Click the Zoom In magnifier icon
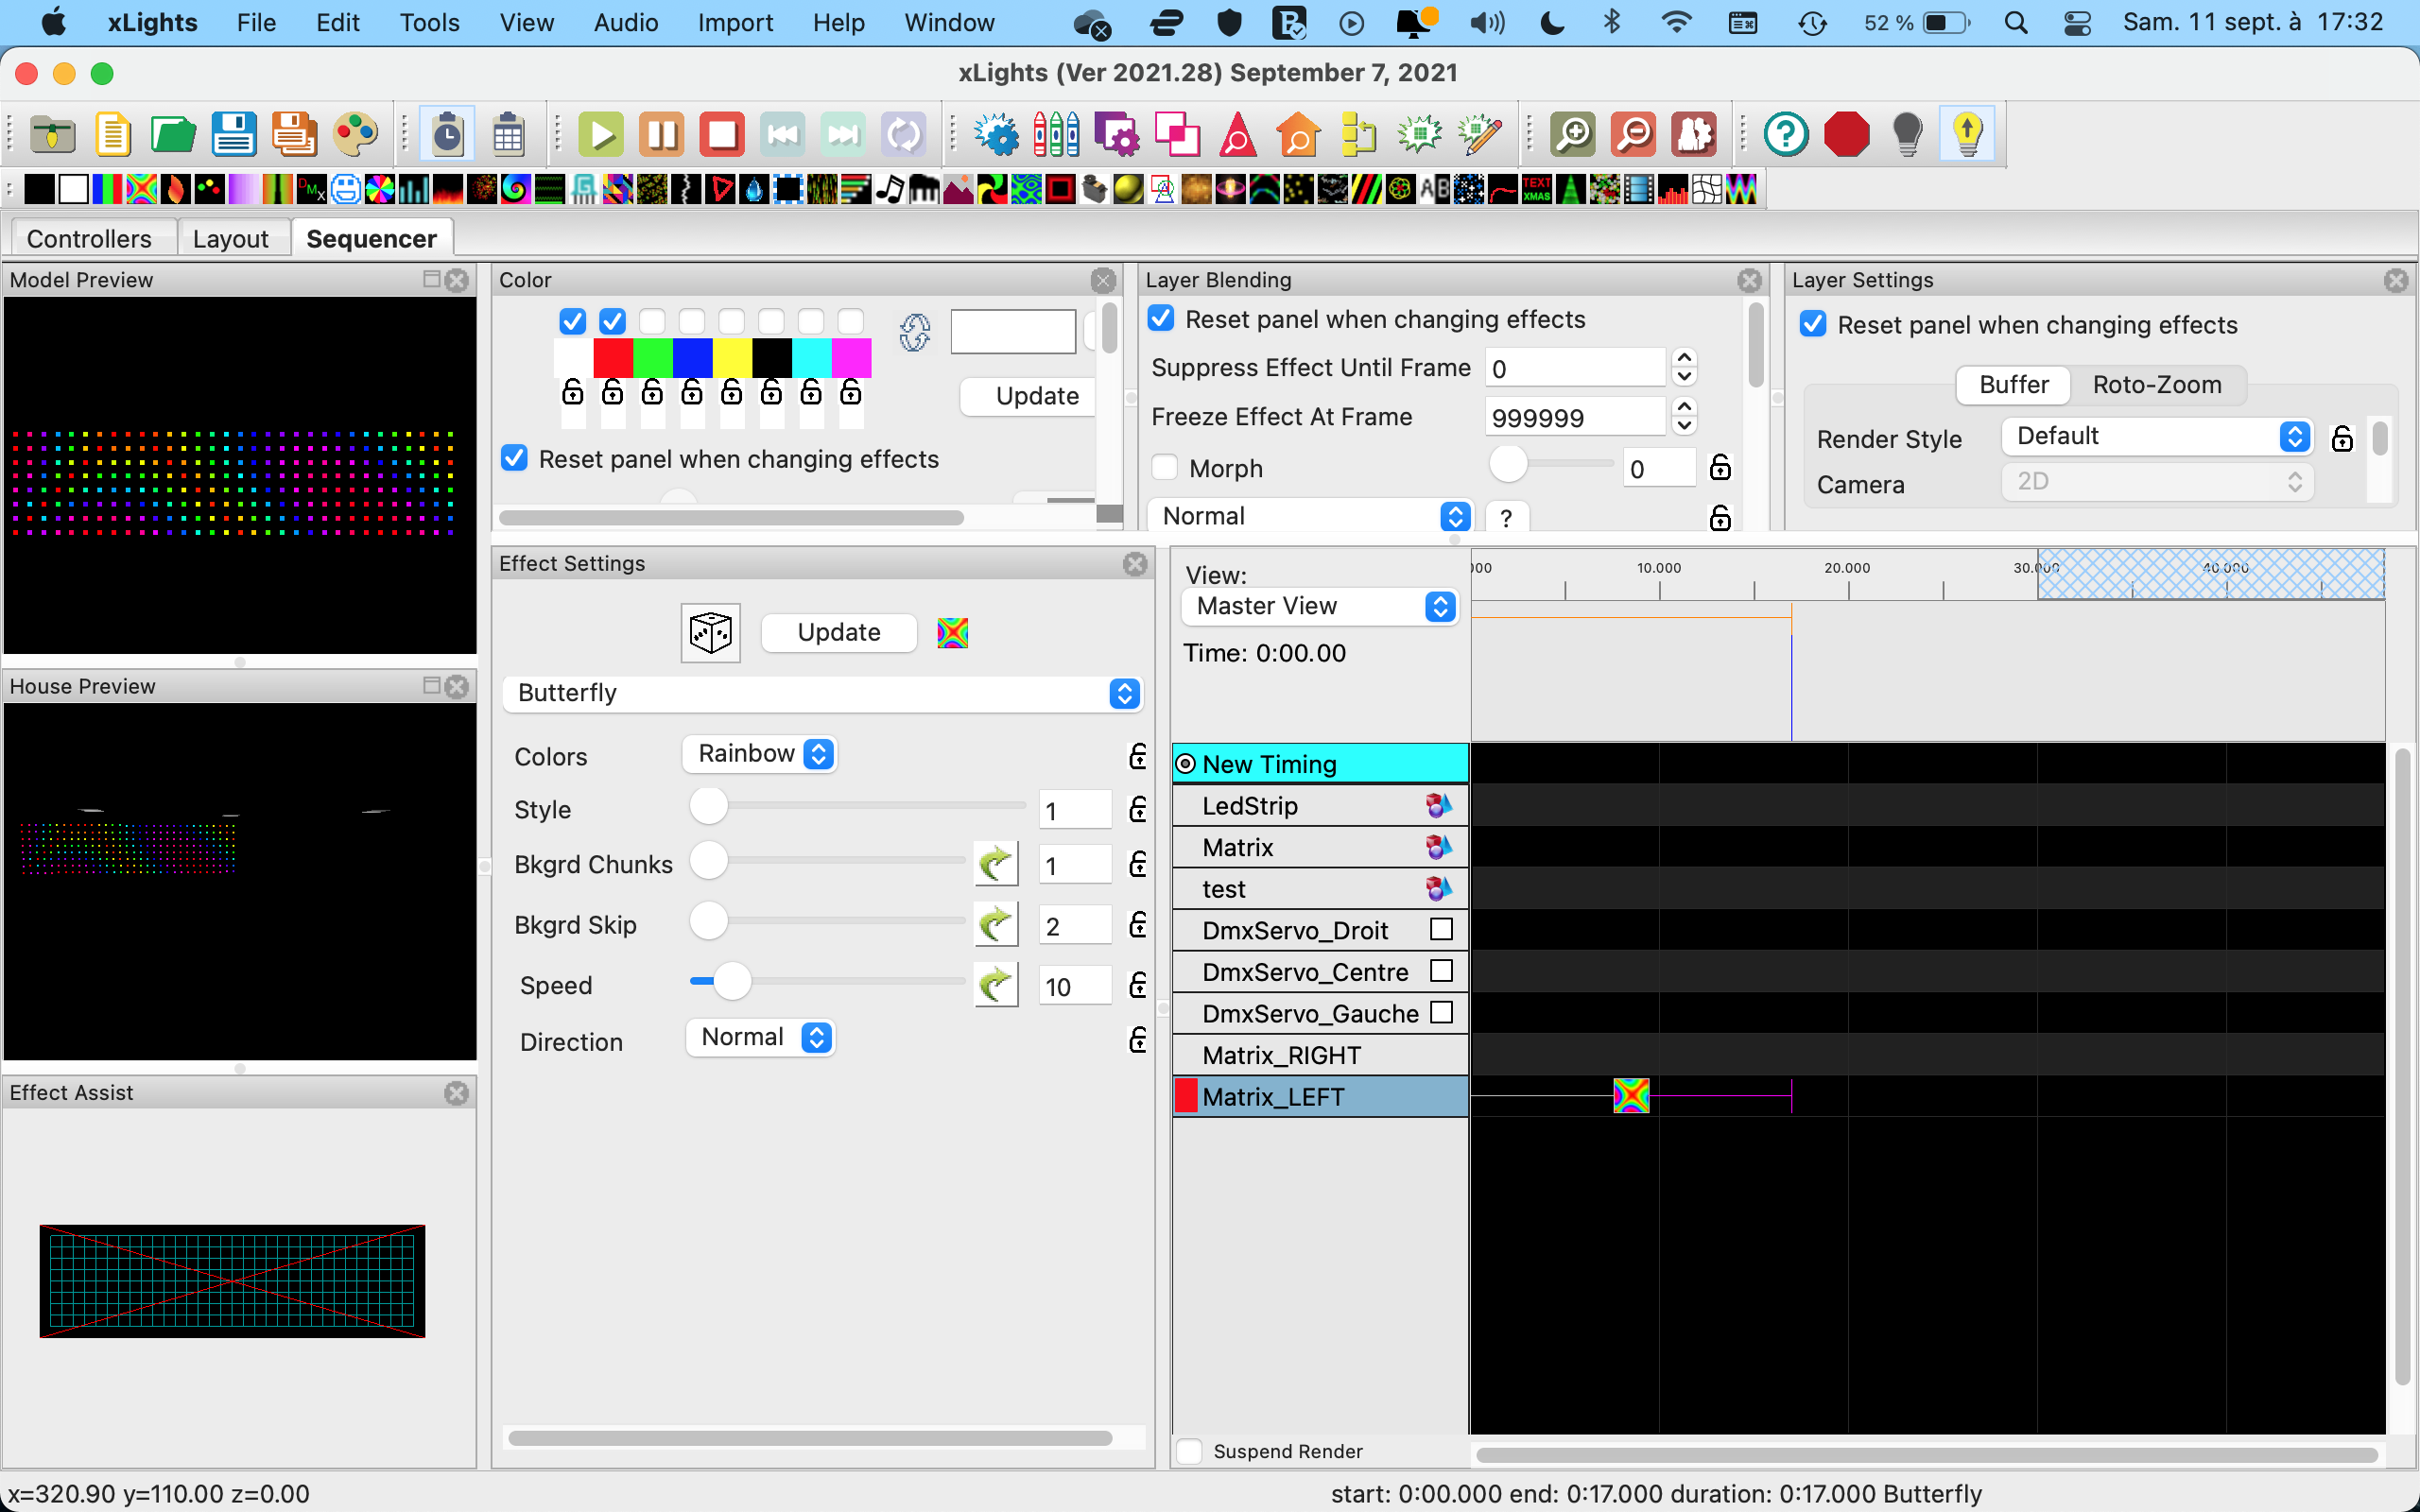The image size is (2420, 1512). 1572,134
